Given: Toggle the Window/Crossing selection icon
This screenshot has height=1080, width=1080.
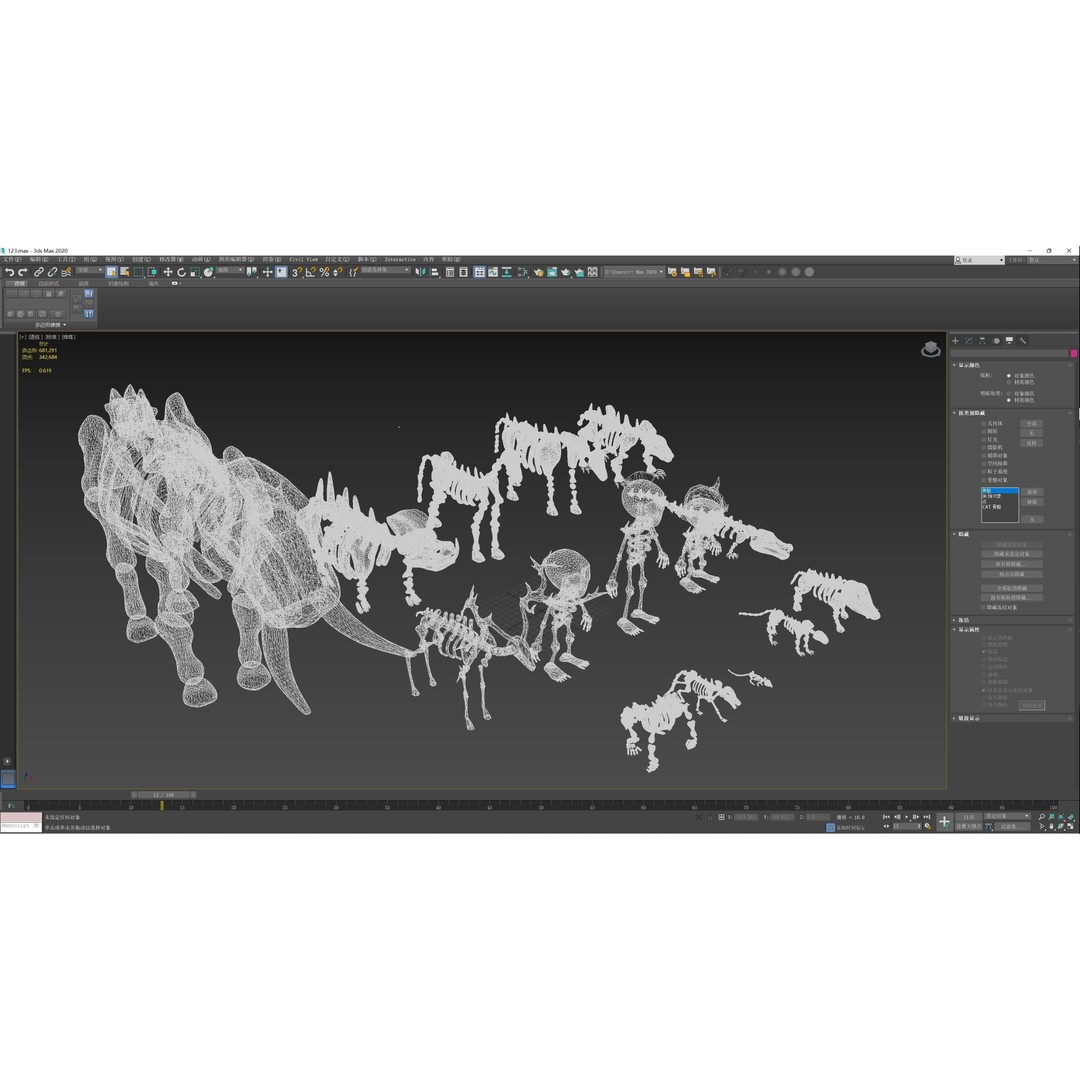Looking at the screenshot, I should (152, 272).
